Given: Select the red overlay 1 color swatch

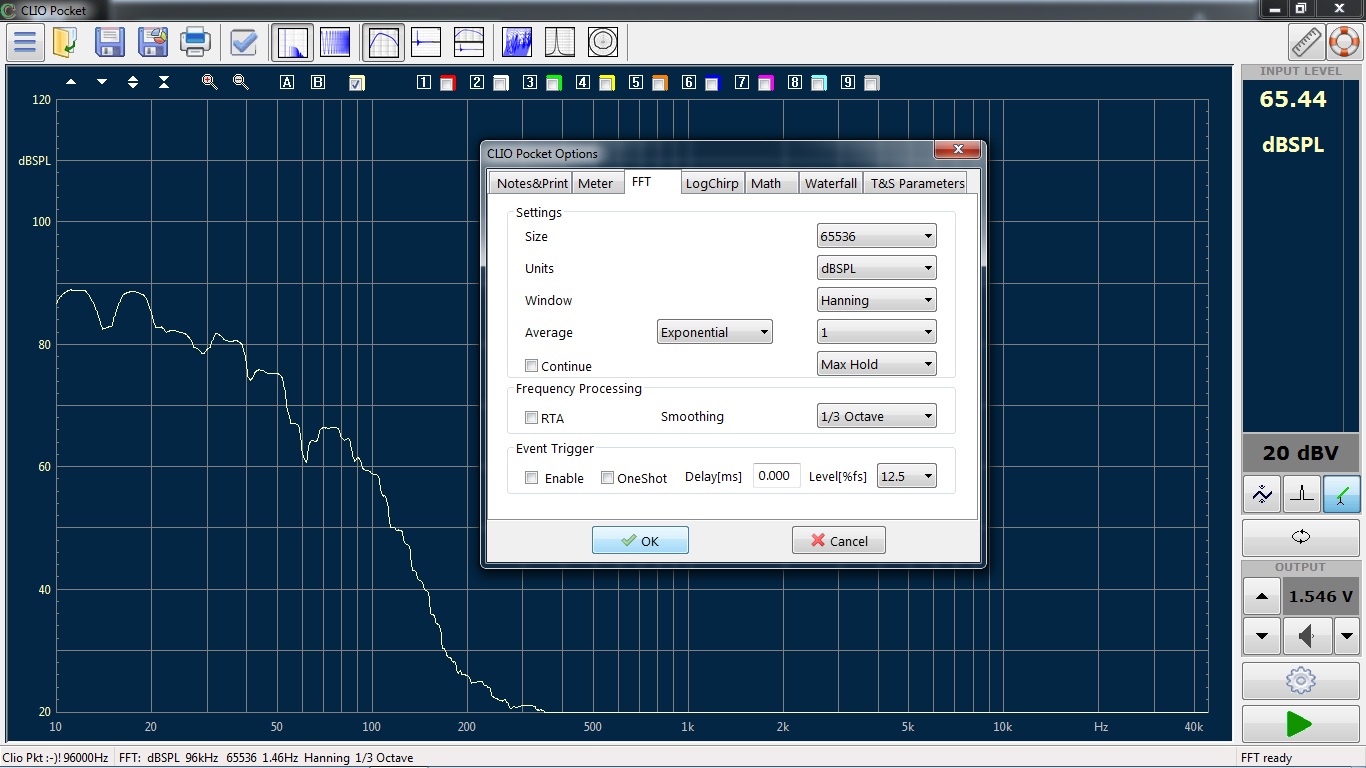Looking at the screenshot, I should click(x=448, y=83).
